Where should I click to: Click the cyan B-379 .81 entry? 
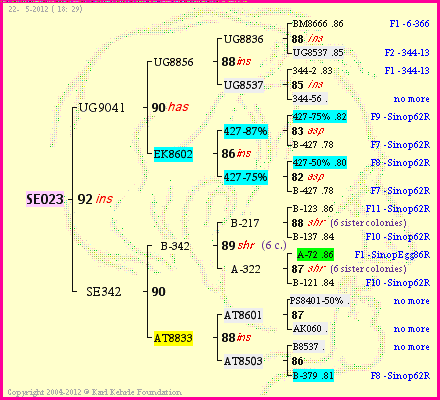coord(313,375)
